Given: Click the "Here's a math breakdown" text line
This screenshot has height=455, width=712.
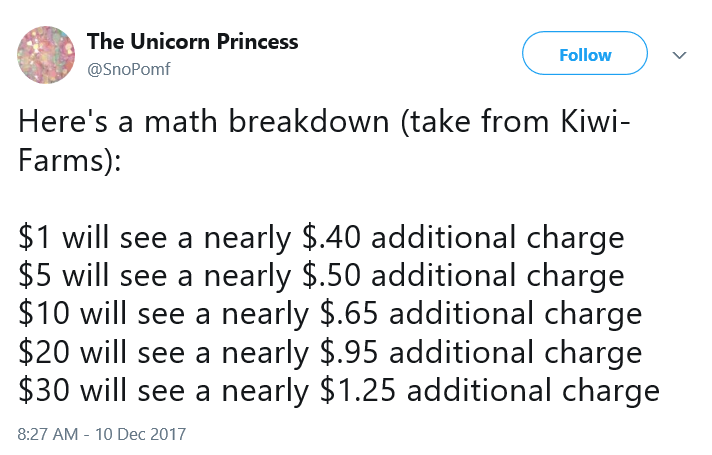Looking at the screenshot, I should click(x=203, y=121).
